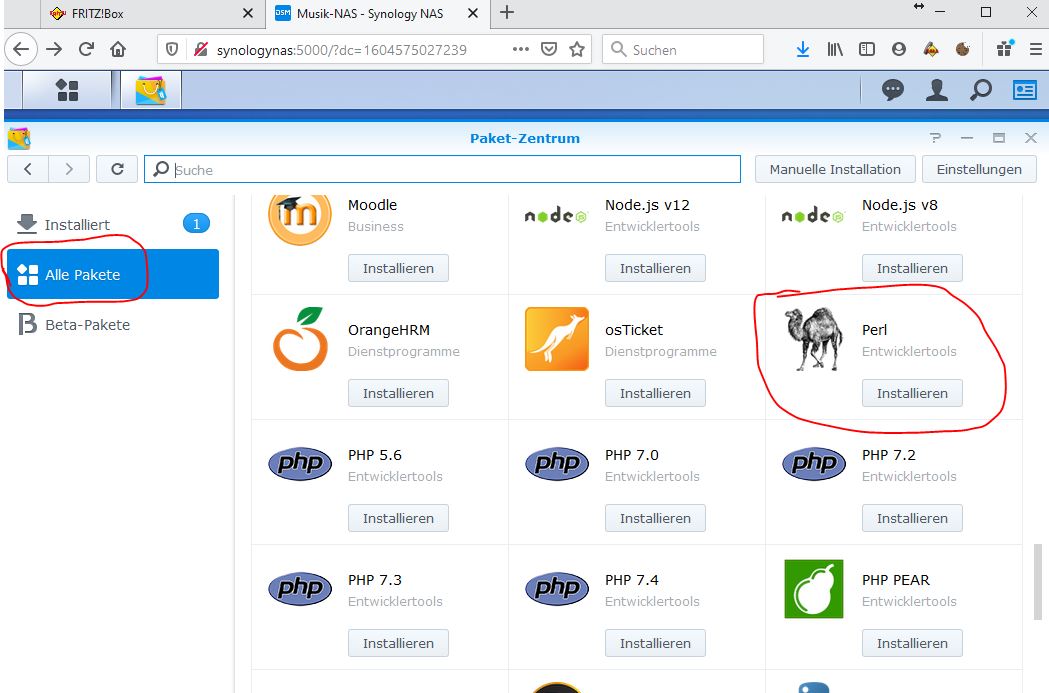Click the Installiert update count badge
Viewport: 1049px width, 693px height.
[196, 223]
